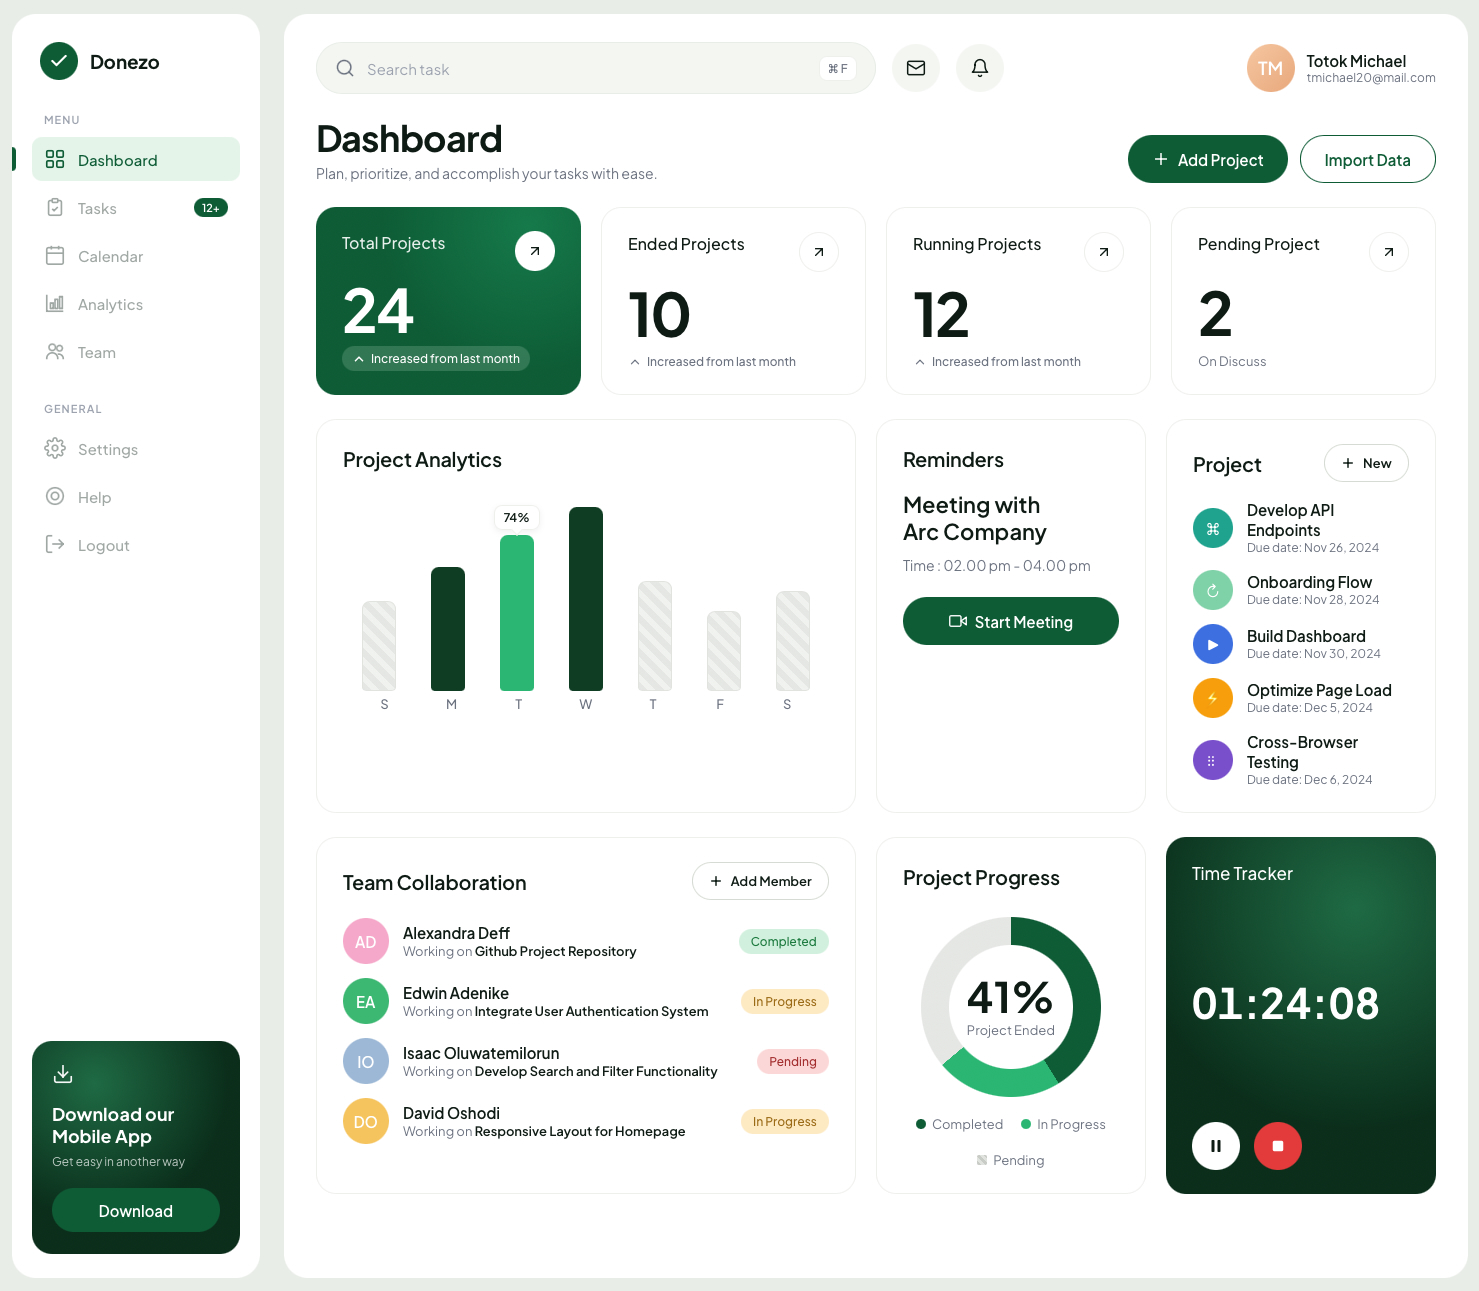Focus the Search task field
Viewport: 1479px width, 1291px height.
tap(596, 68)
